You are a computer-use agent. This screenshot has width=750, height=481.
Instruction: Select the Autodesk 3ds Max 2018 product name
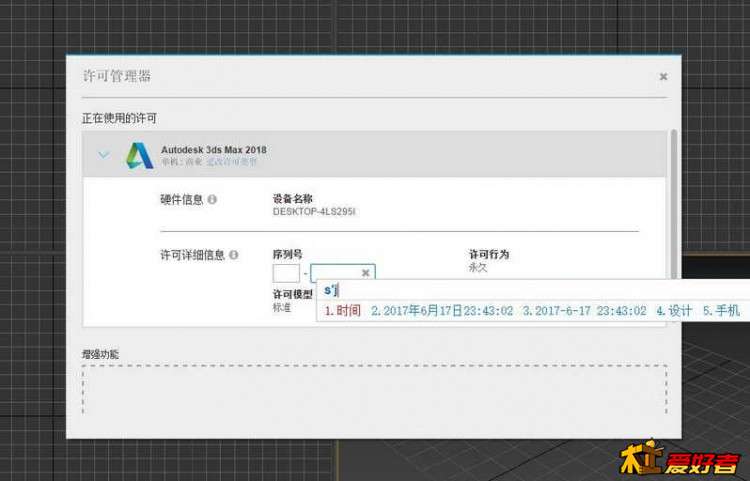tap(214, 150)
